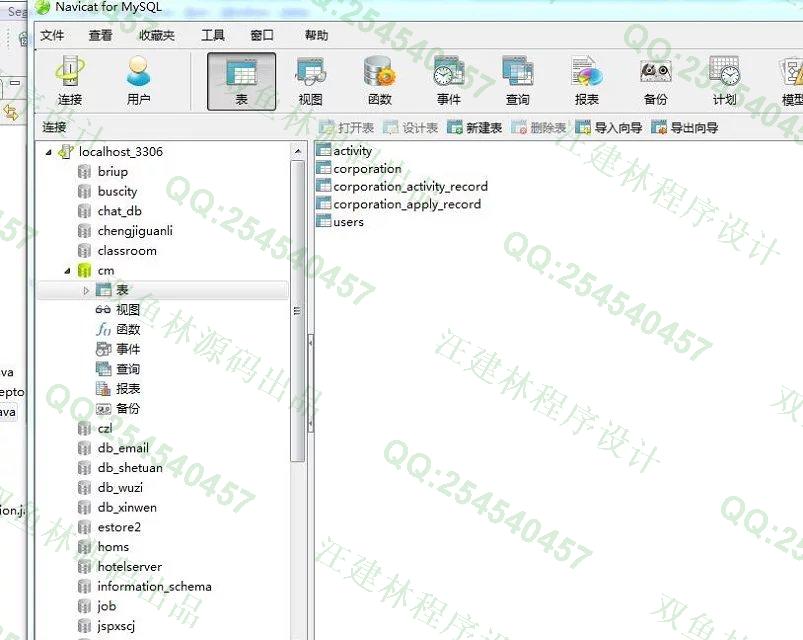
Task: Select the czl database
Action: click(x=104, y=429)
